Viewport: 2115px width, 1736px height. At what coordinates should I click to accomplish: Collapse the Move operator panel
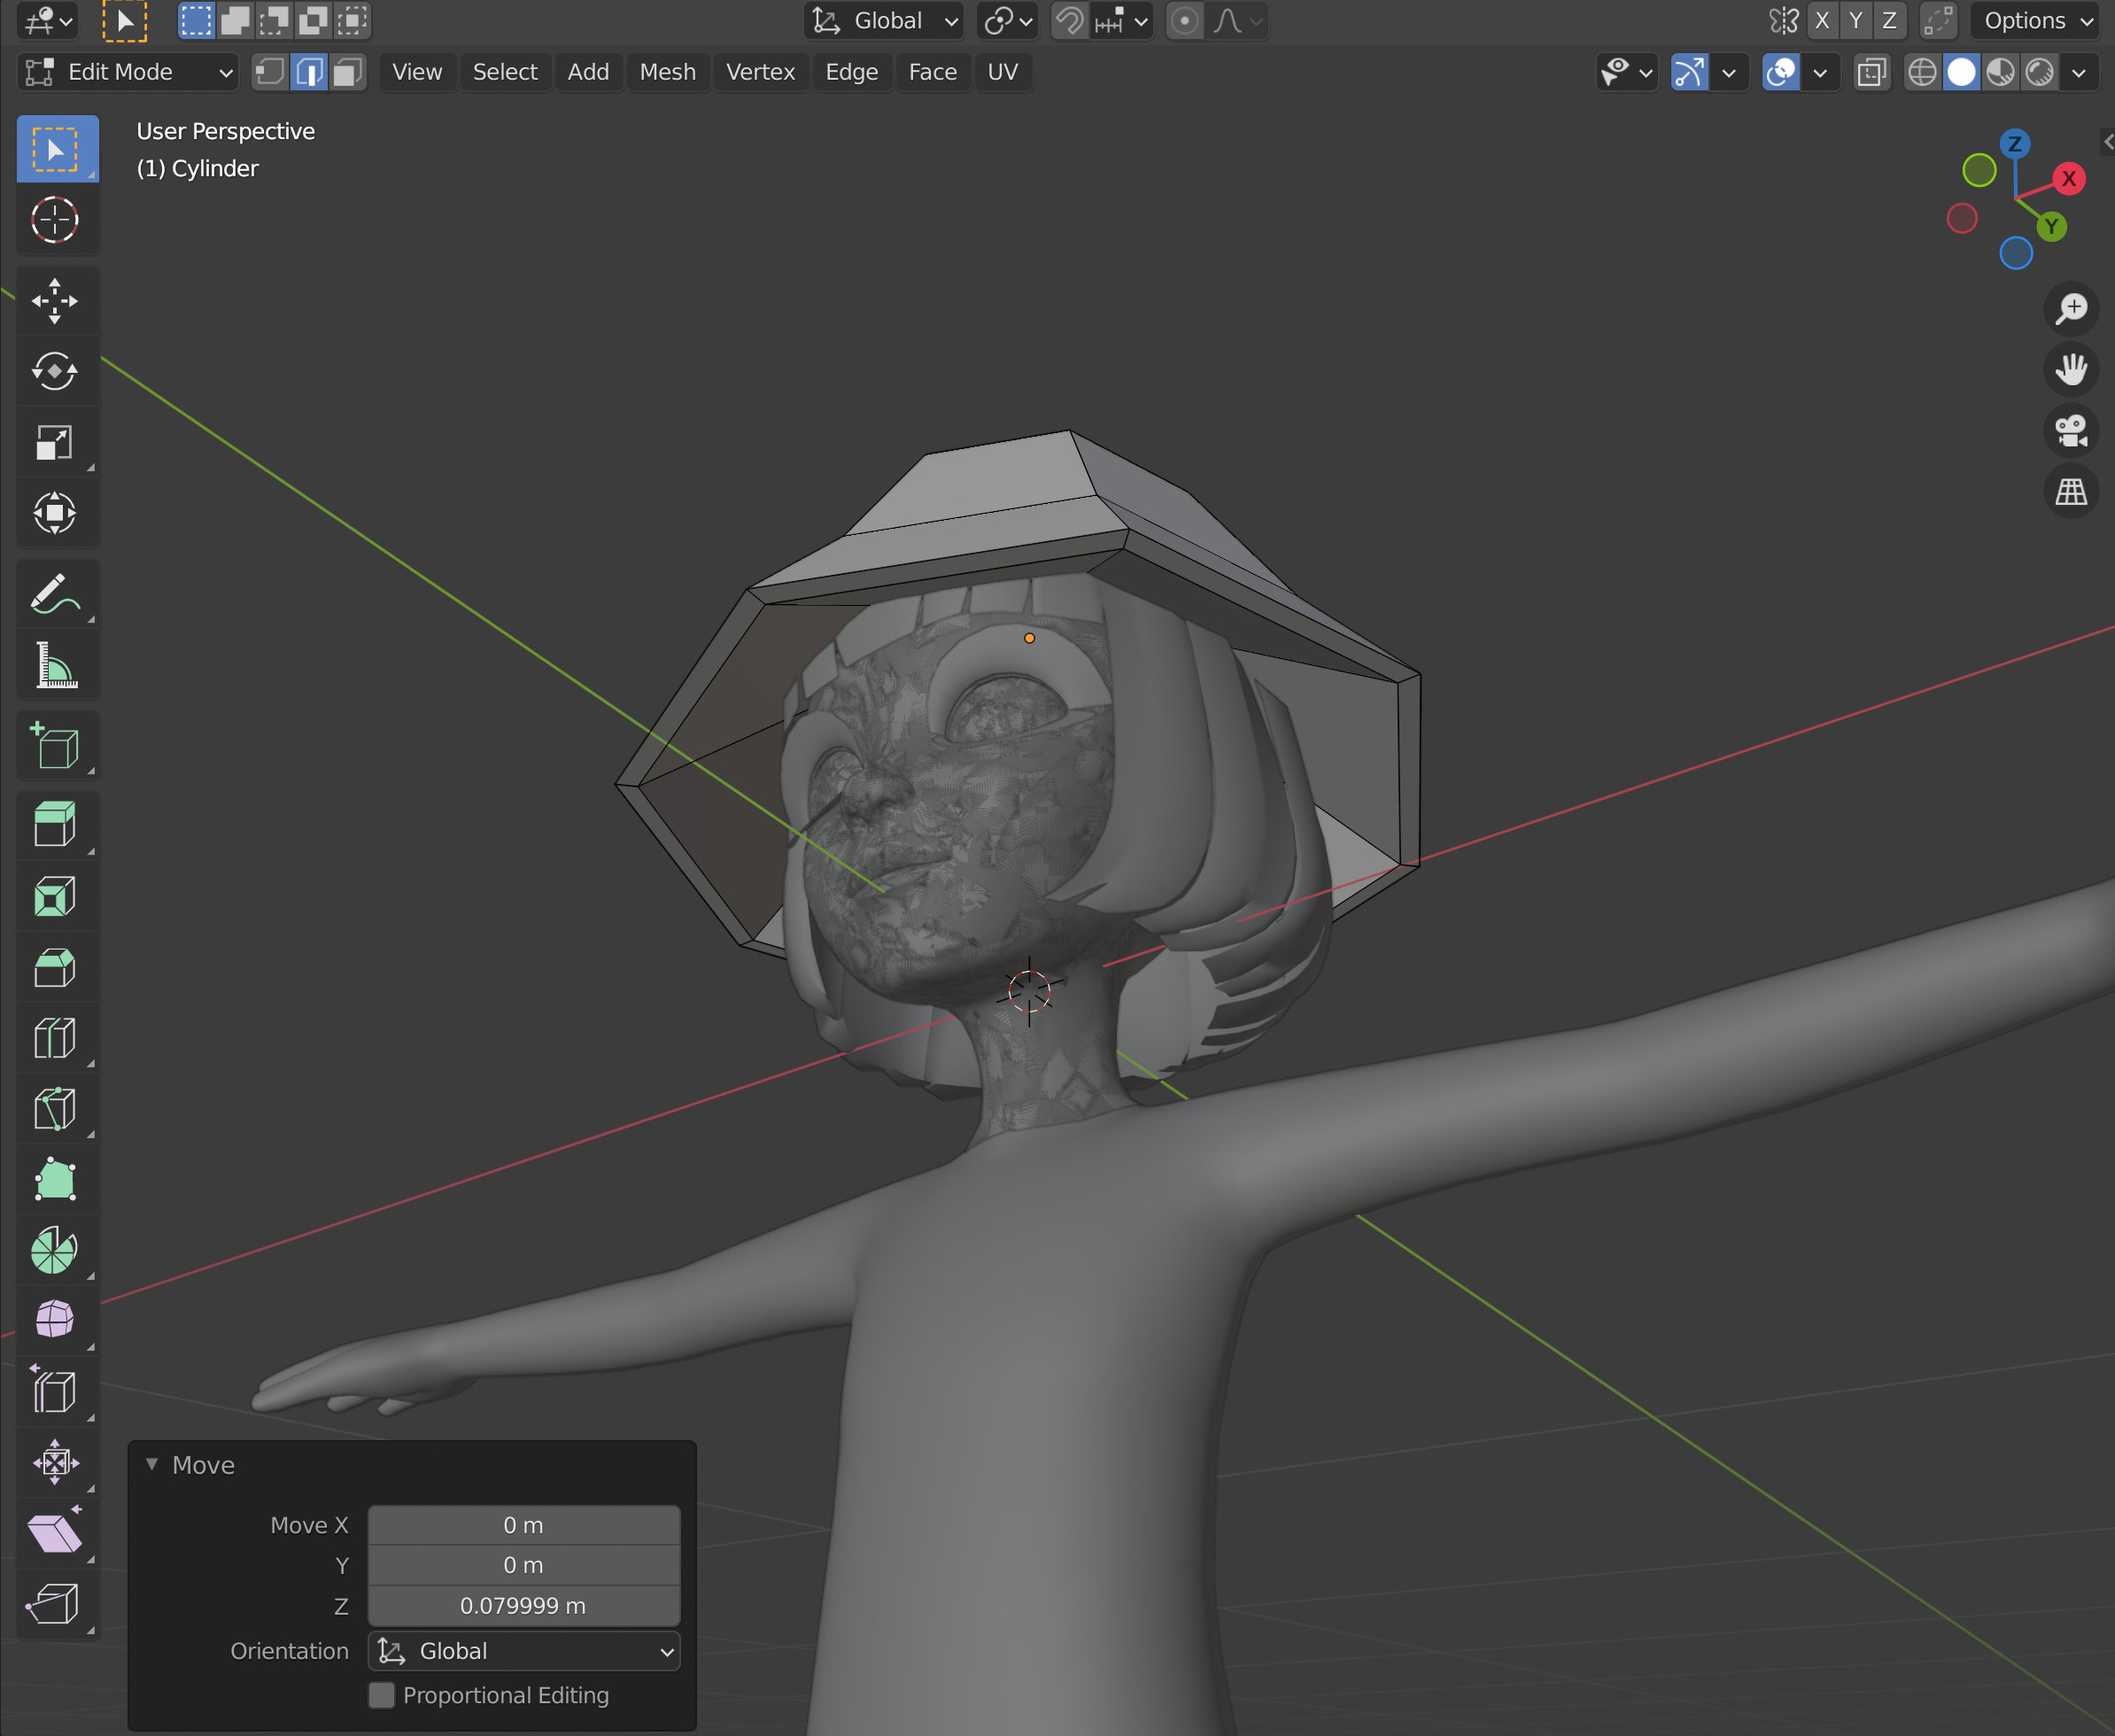152,1464
